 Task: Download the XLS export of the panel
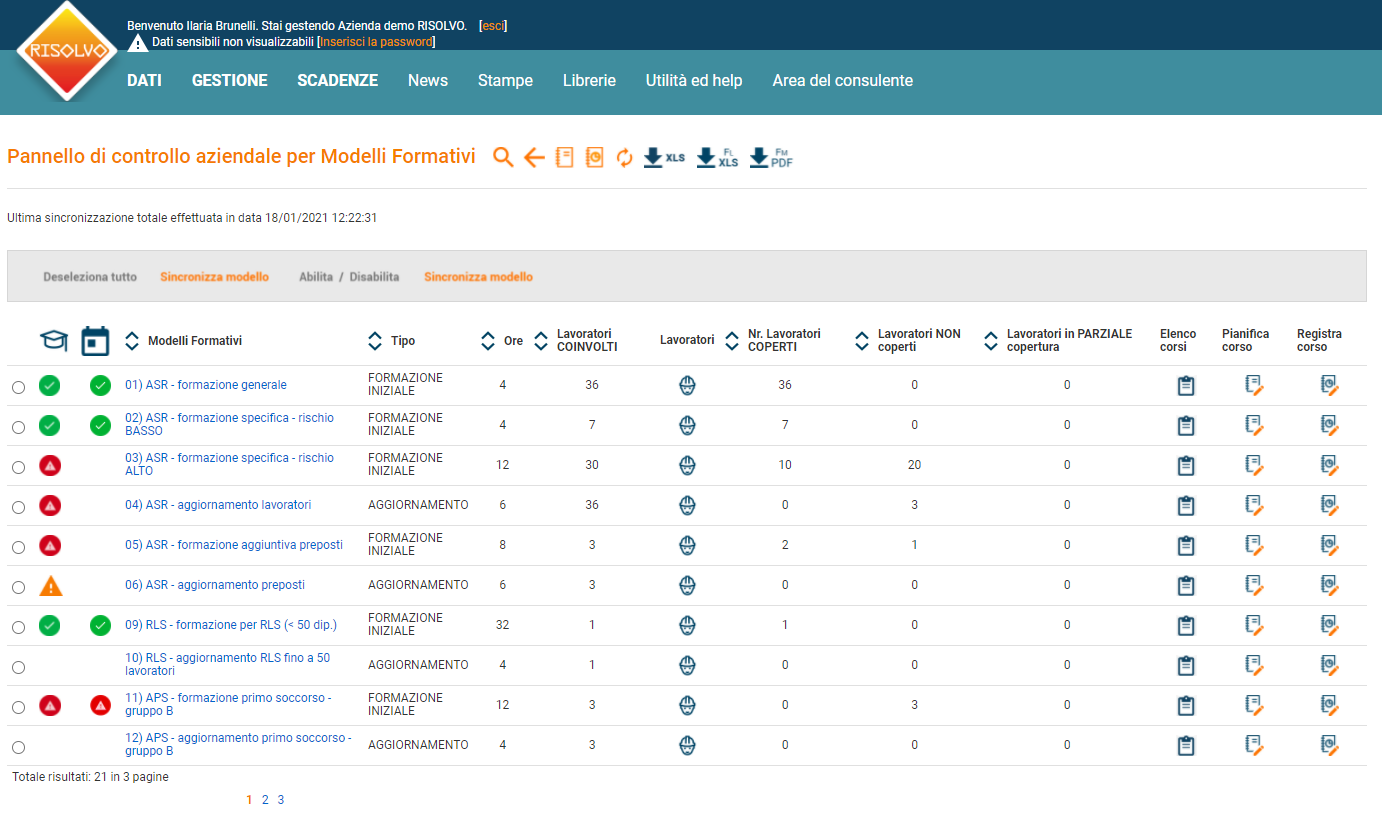662,157
